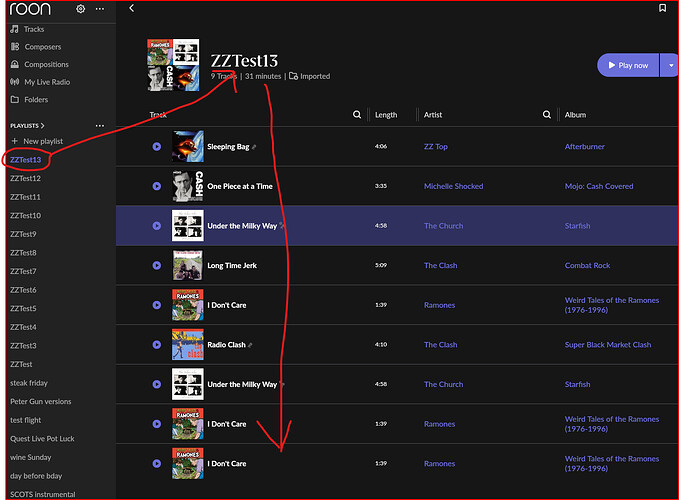Create a New playlist
Image resolution: width=679 pixels, height=500 pixels.
(37, 141)
